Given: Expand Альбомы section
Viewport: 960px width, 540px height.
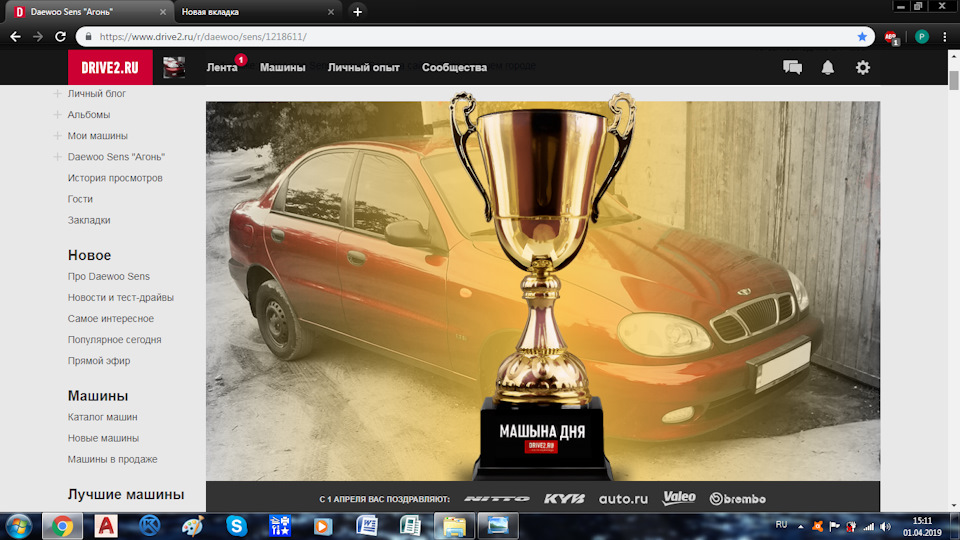Looking at the screenshot, I should point(57,114).
